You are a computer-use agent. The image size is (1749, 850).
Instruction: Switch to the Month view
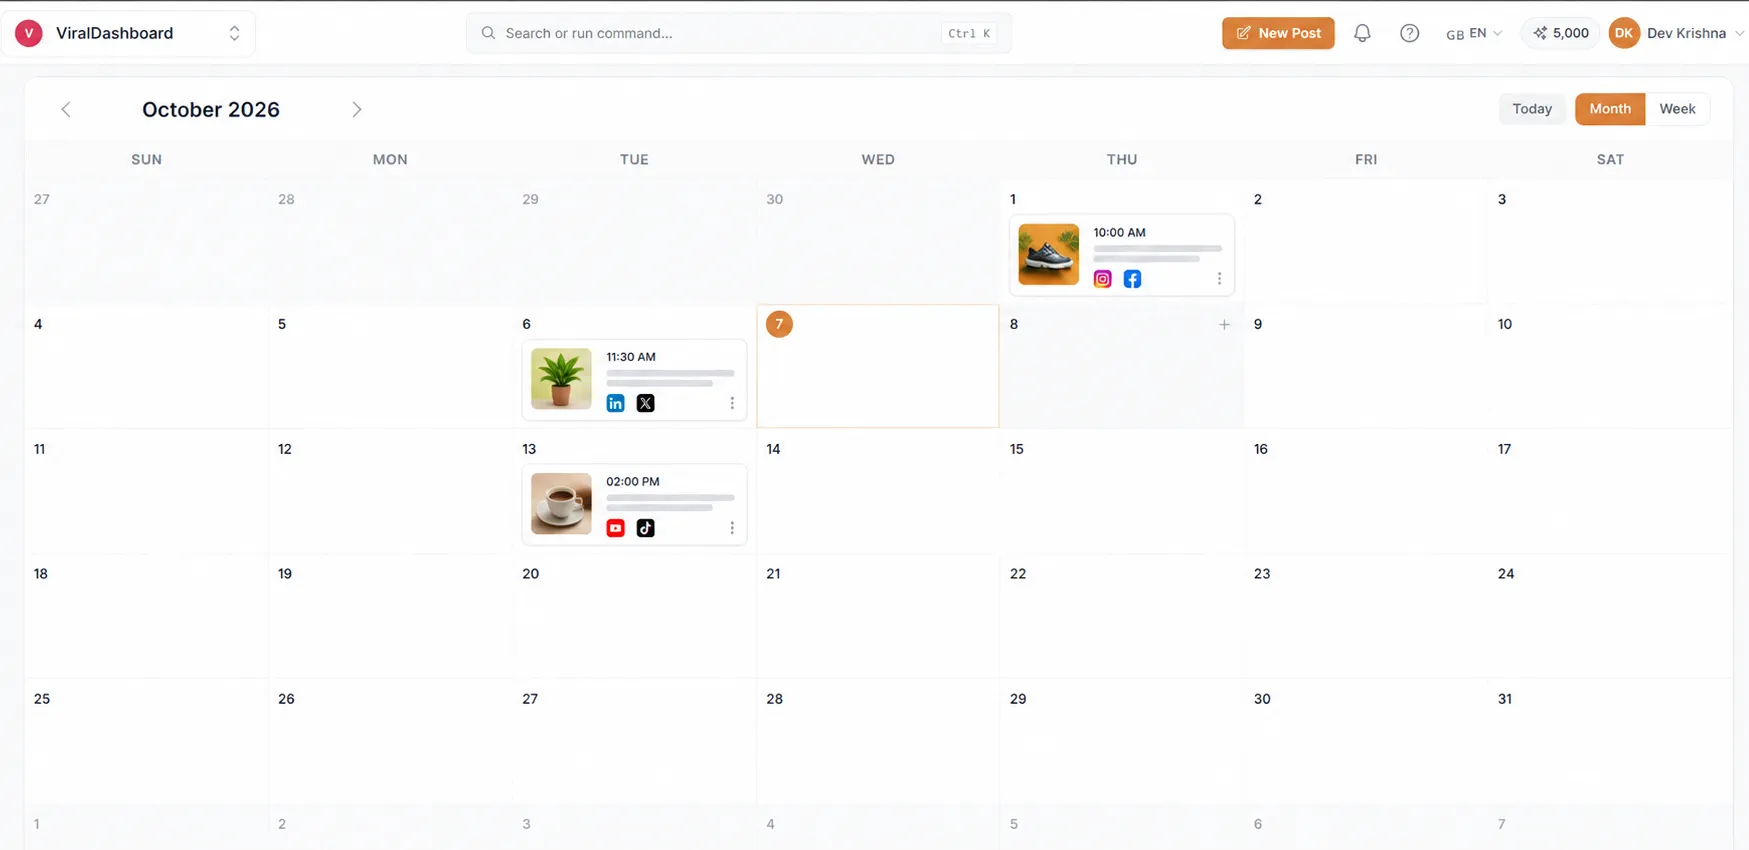pyautogui.click(x=1610, y=109)
